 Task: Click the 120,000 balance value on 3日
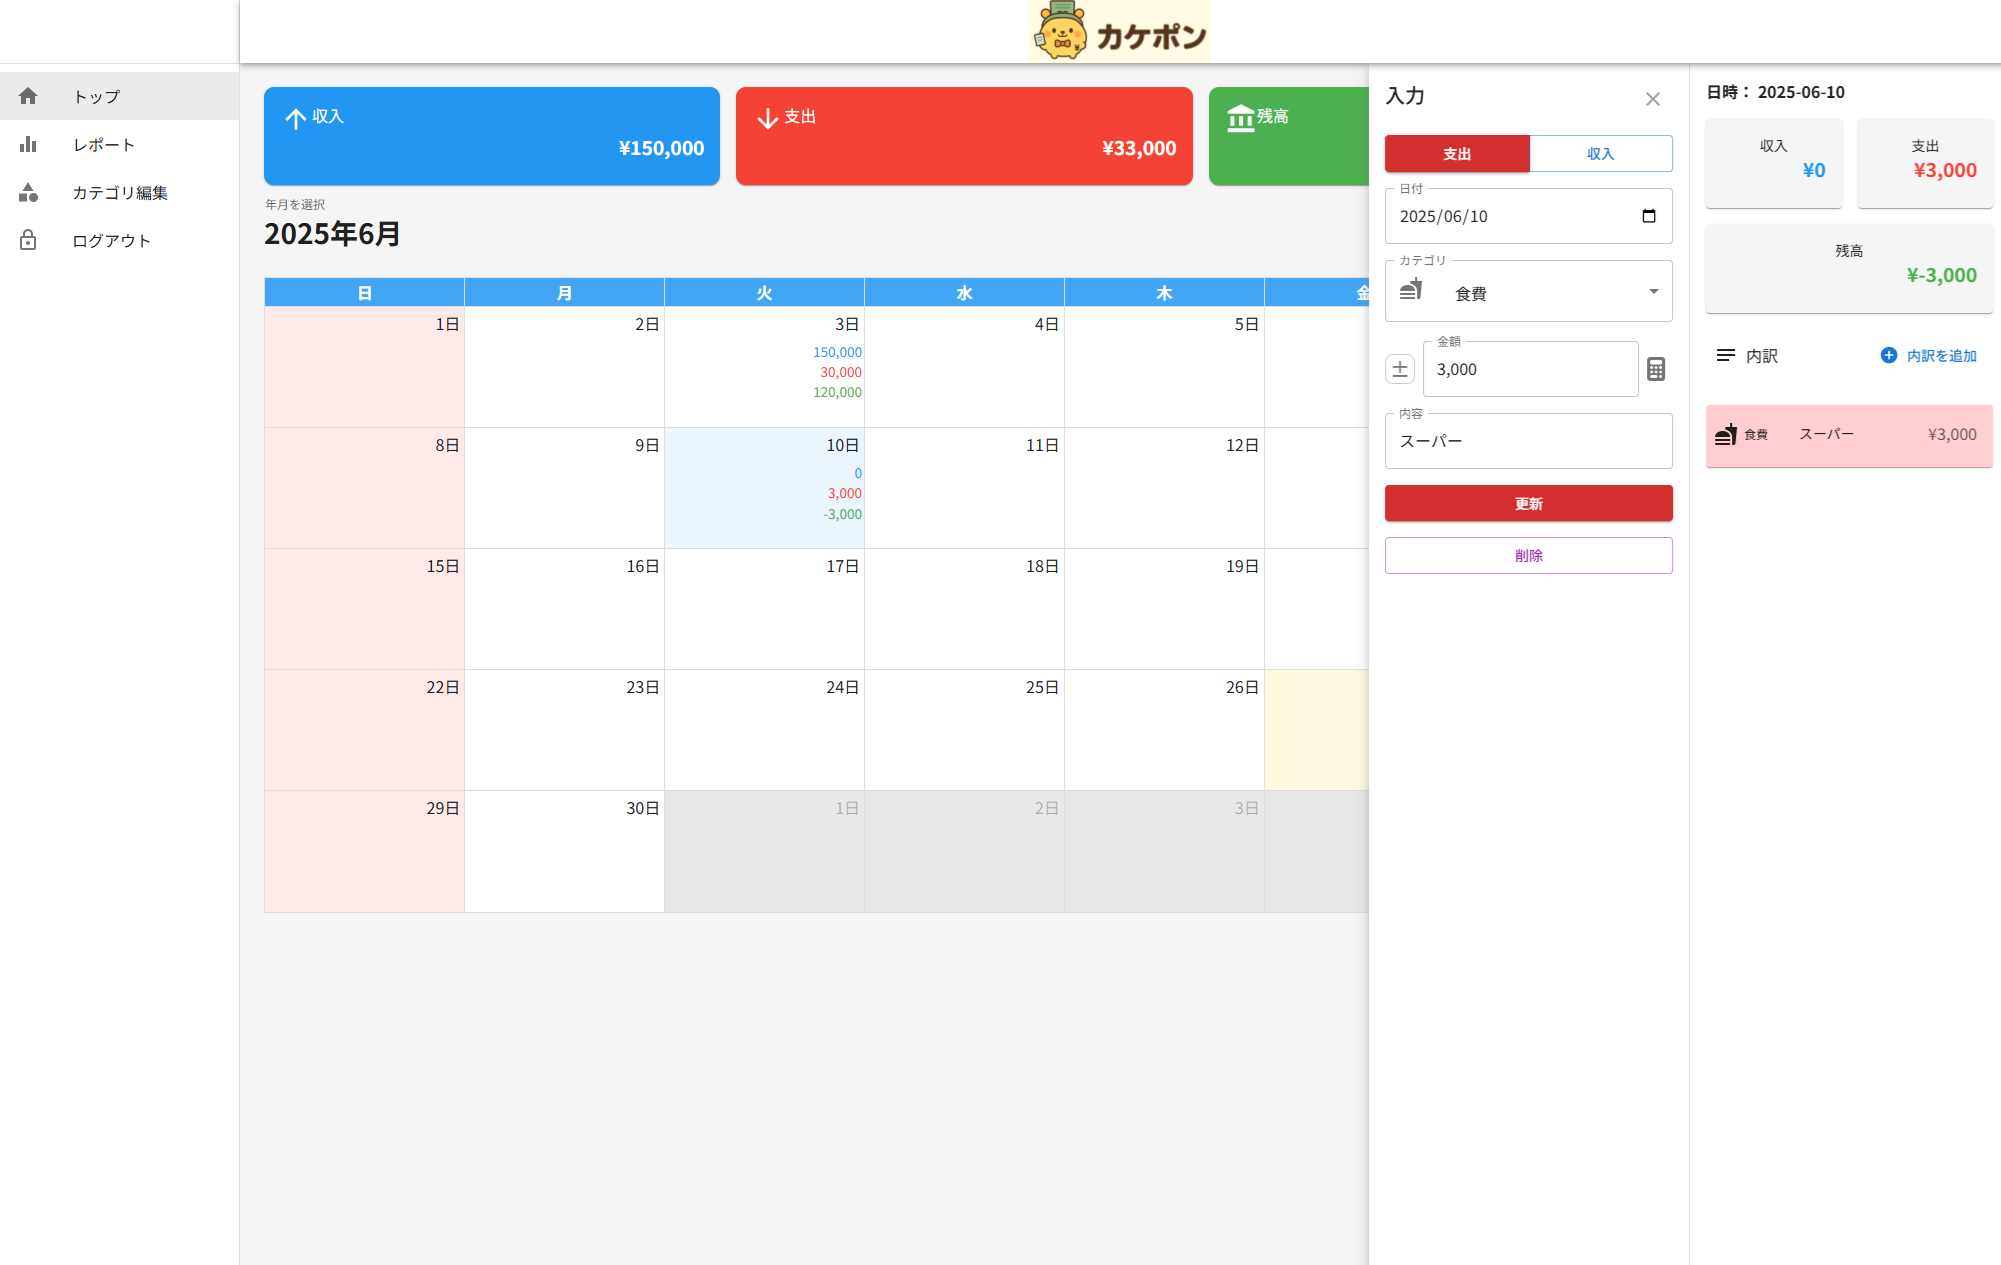tap(837, 392)
